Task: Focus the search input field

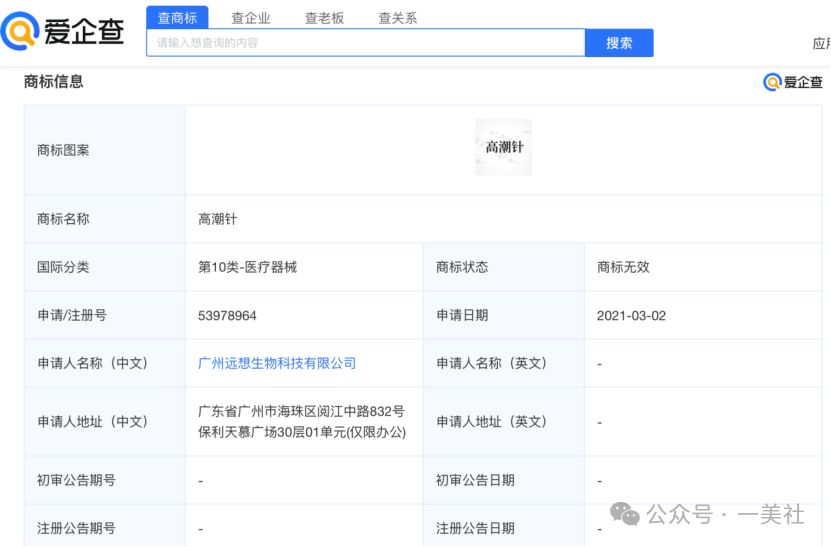Action: 366,43
